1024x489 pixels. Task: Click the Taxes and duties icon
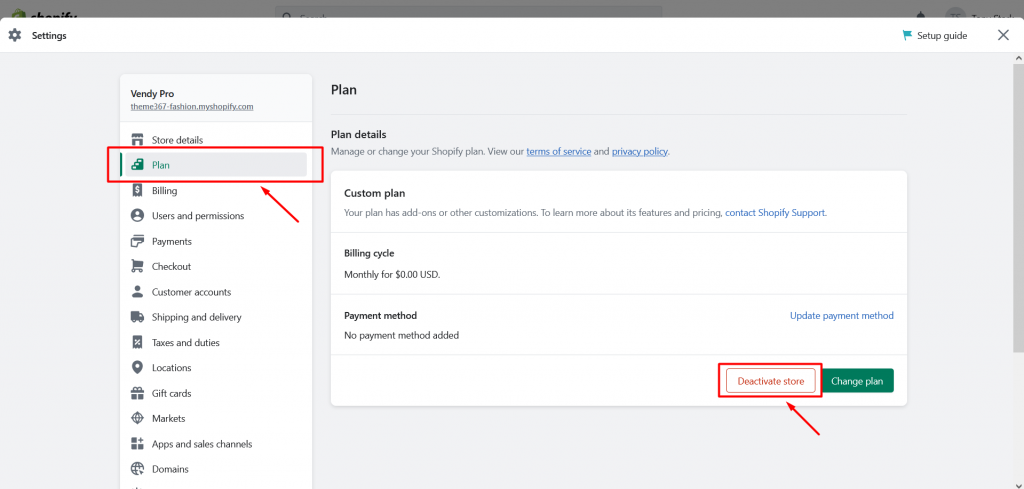(x=137, y=342)
